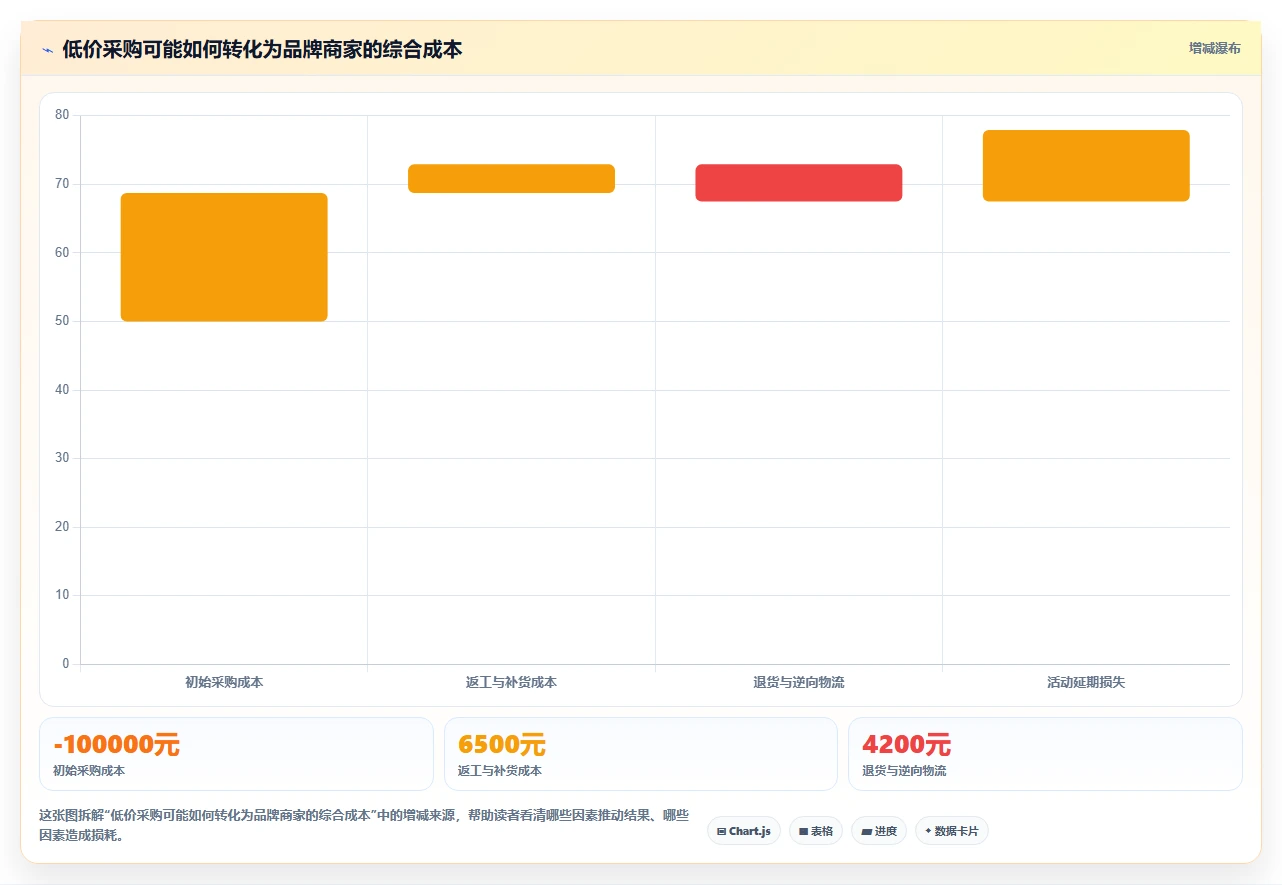Viewport: 1282px width, 885px height.
Task: Click y-axis tick value 50
Action: click(62, 321)
